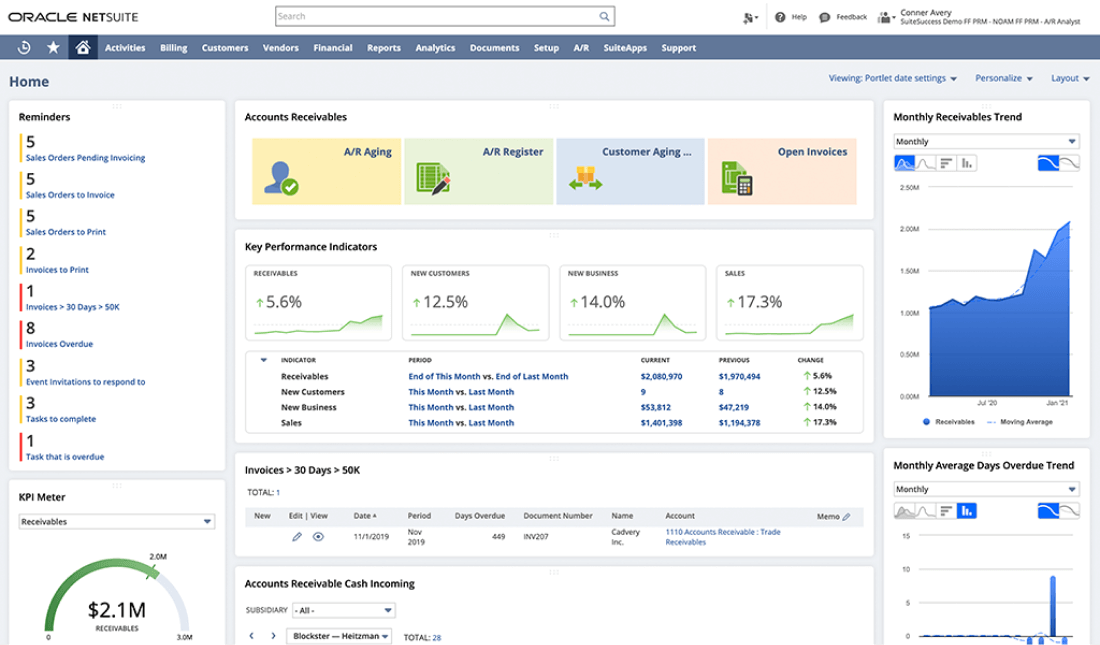Open the A/R Aging shortcut tile

pyautogui.click(x=325, y=171)
